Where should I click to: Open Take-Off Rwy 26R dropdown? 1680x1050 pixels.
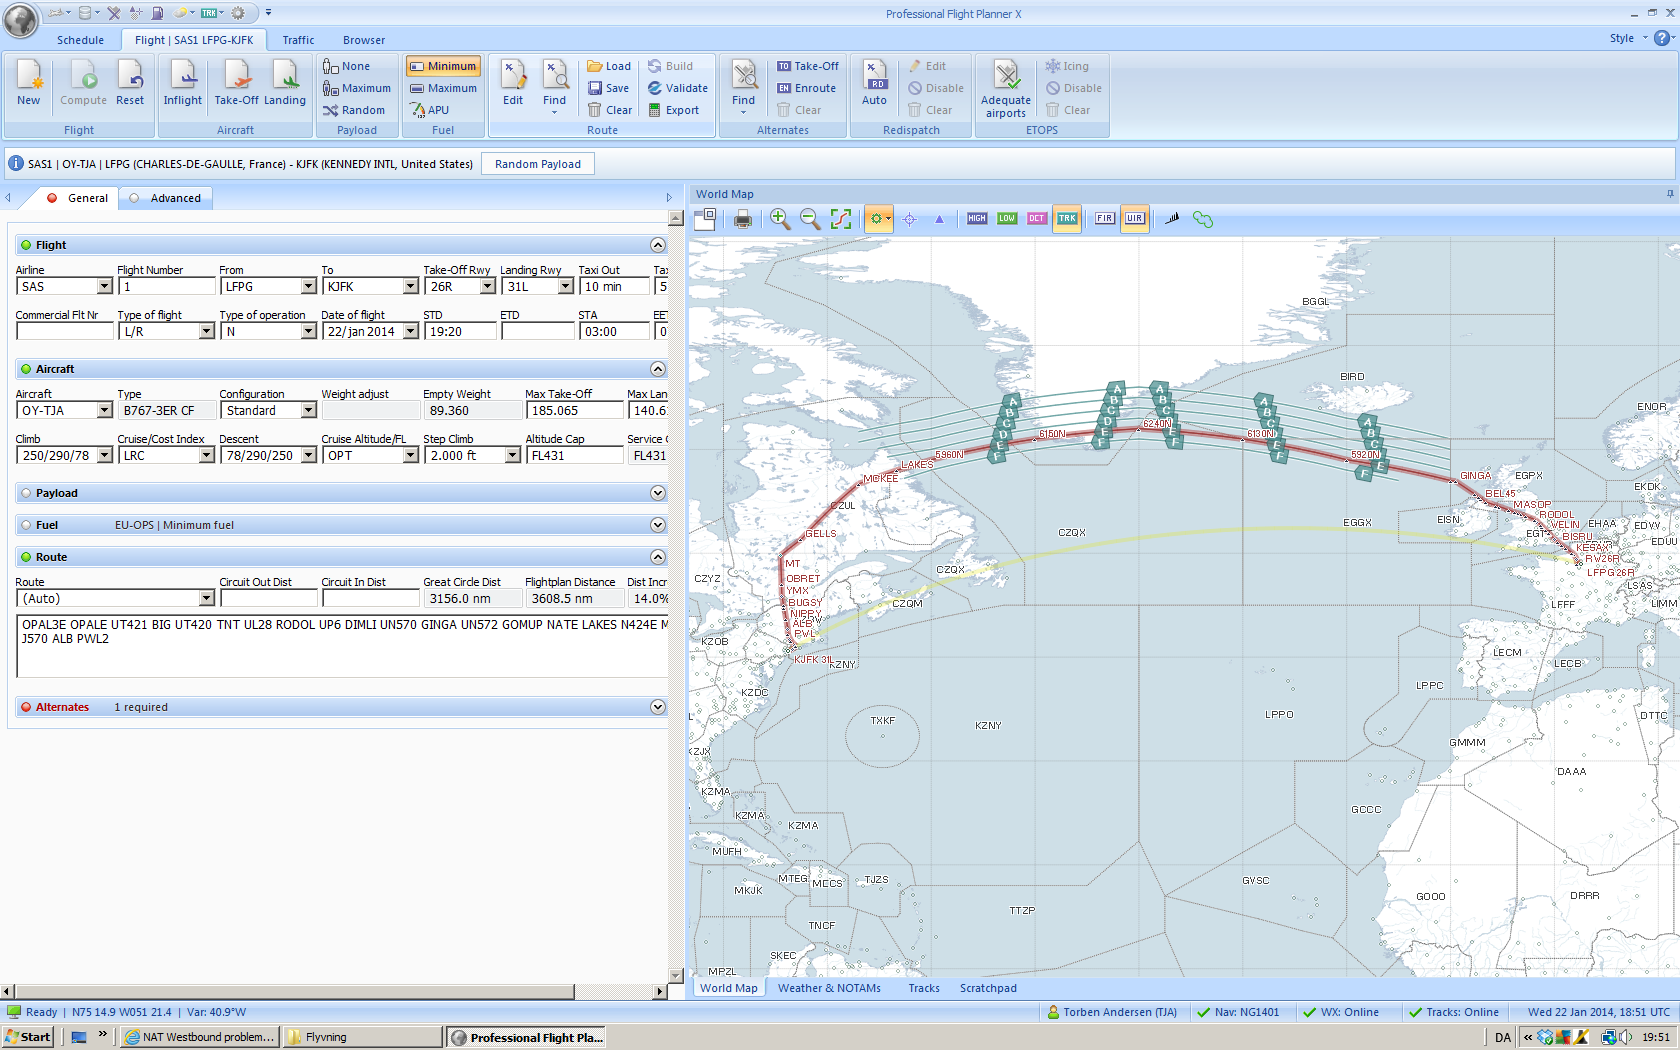tap(487, 286)
